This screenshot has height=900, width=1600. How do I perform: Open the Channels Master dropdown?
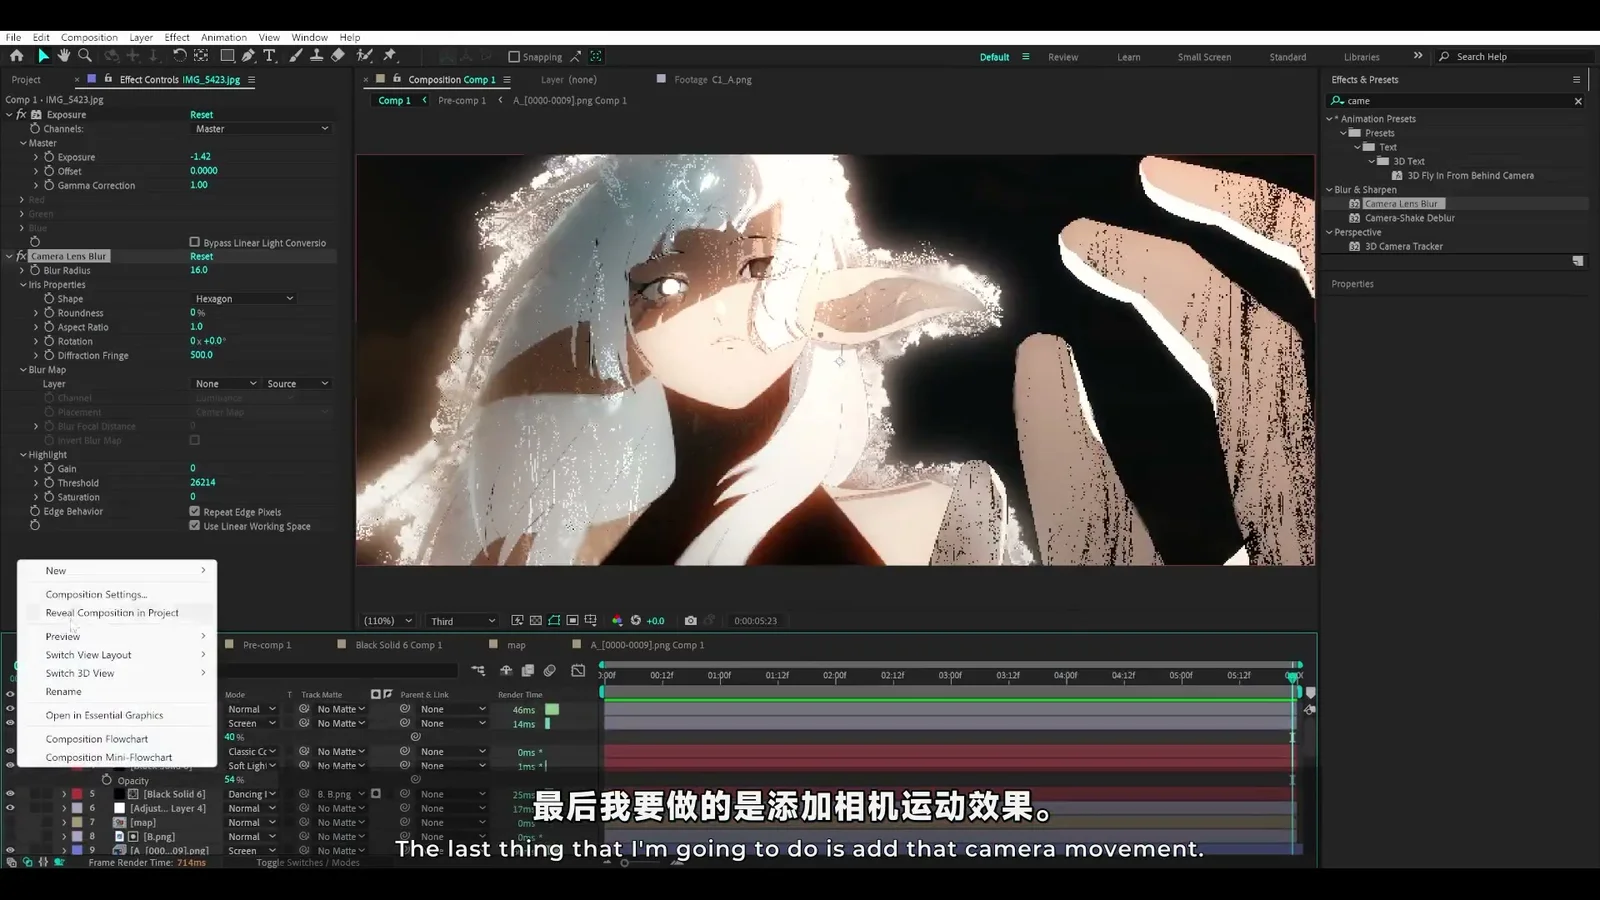pyautogui.click(x=261, y=129)
